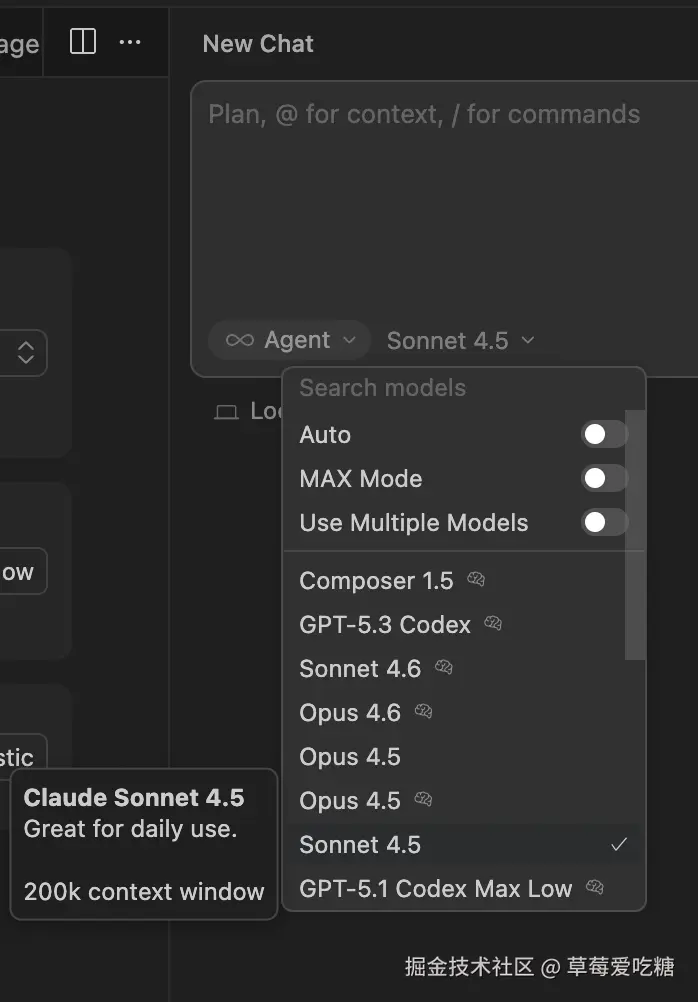
Task: Enable the Auto model toggle
Action: tap(604, 434)
